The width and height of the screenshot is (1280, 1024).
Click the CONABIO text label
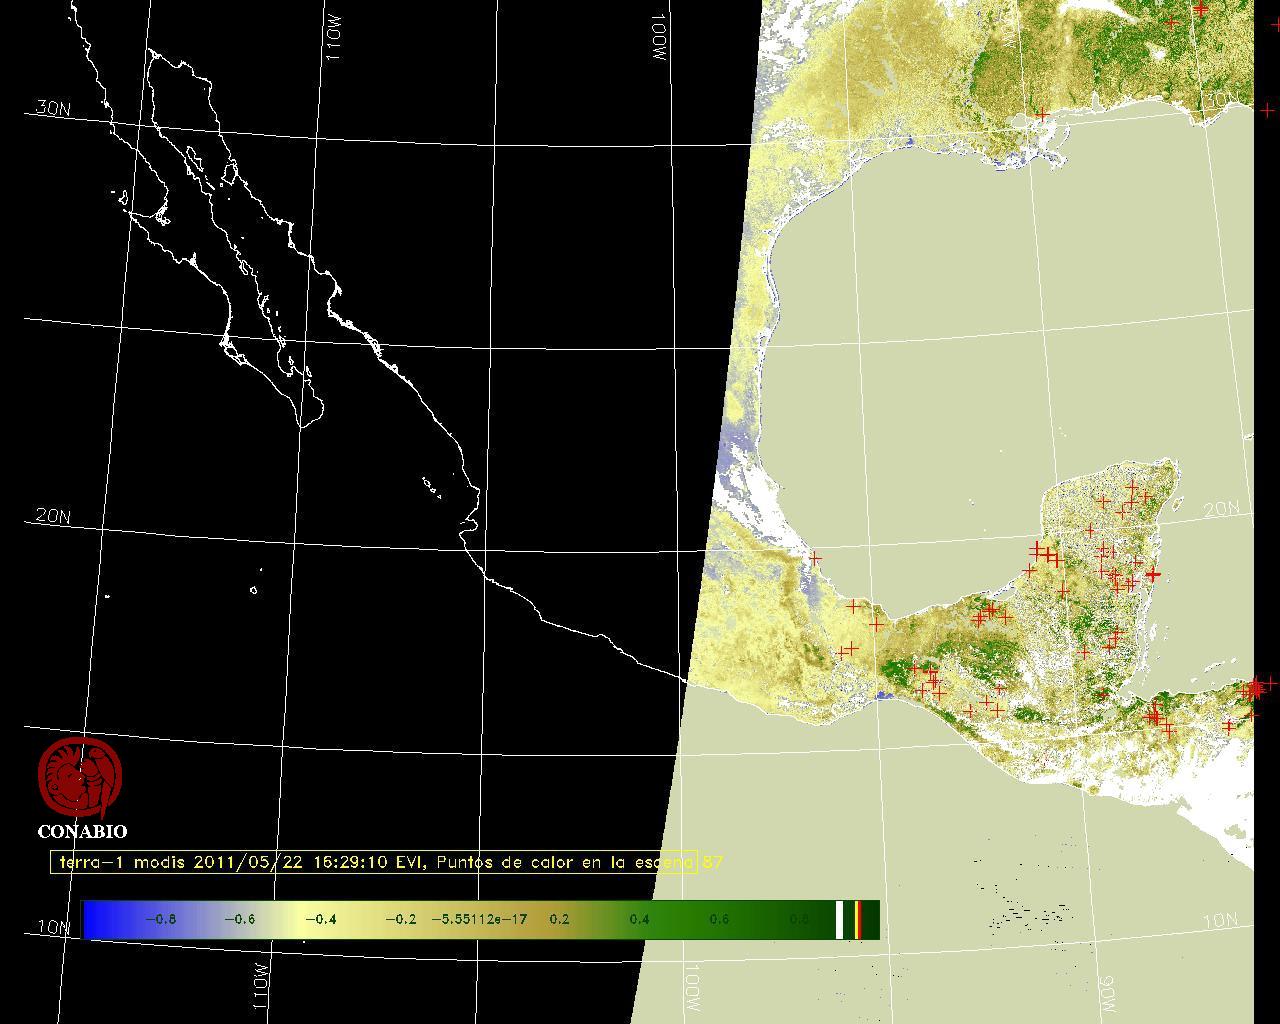tap(82, 832)
